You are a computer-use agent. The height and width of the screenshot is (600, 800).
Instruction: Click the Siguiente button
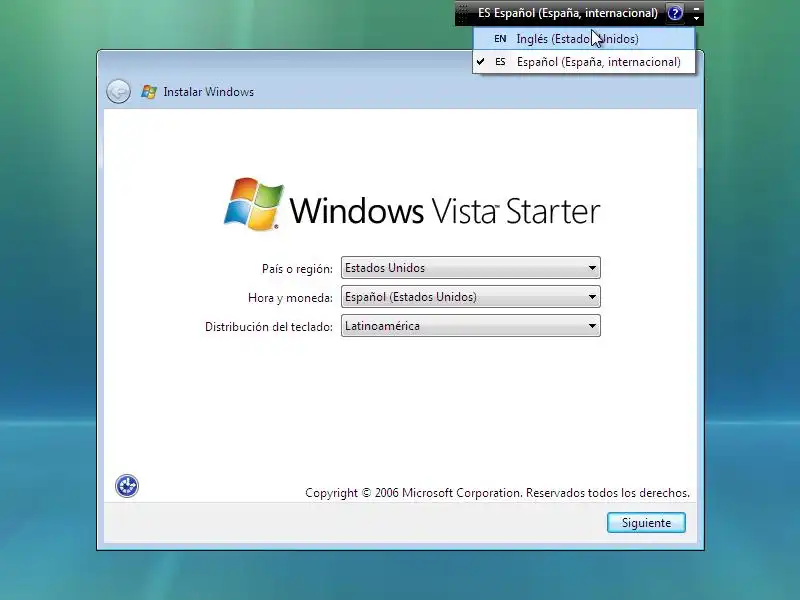646,523
